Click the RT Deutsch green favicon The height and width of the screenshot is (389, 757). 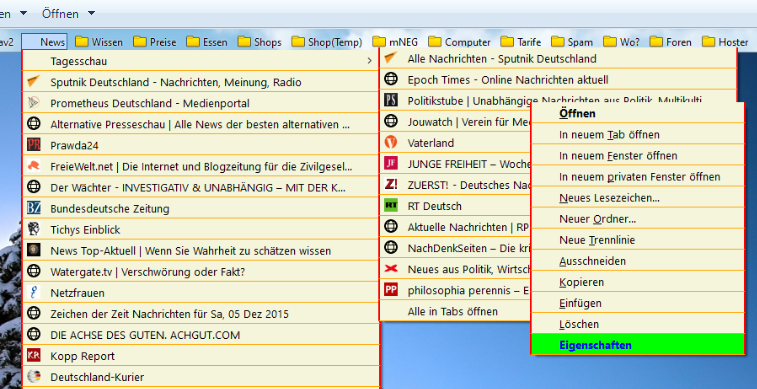click(x=391, y=206)
